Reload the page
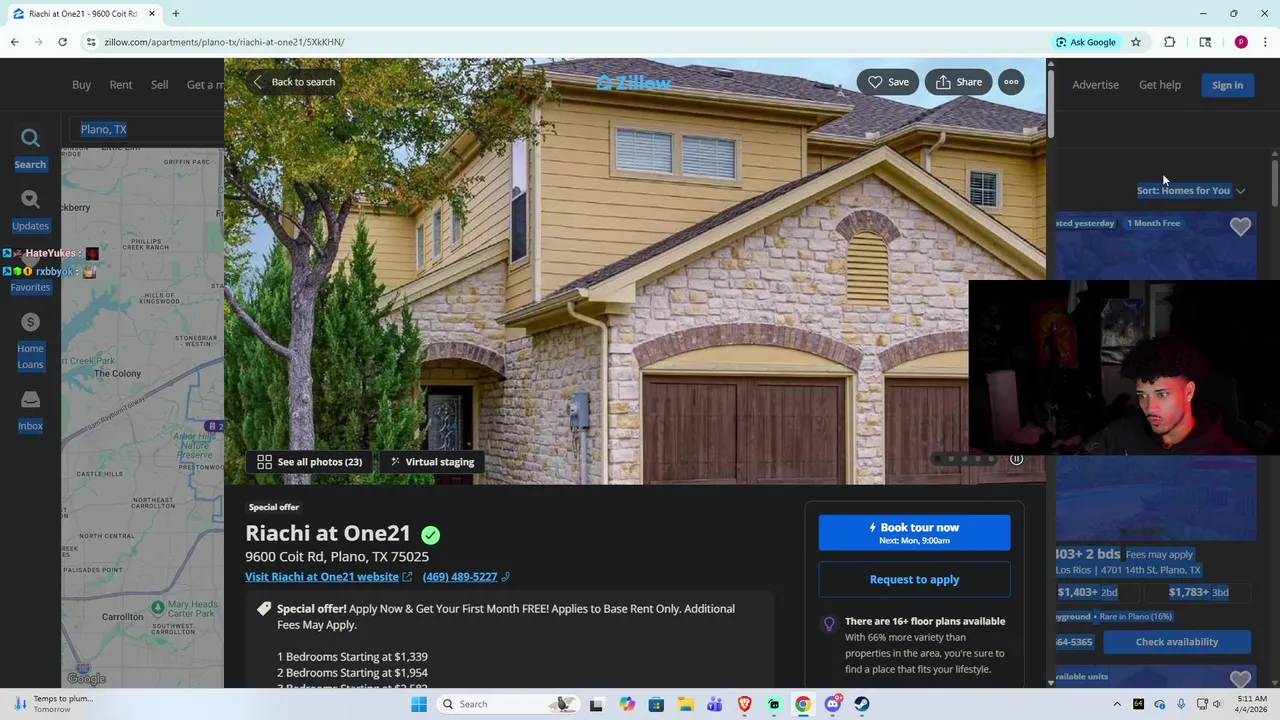This screenshot has width=1280, height=720. tap(62, 42)
